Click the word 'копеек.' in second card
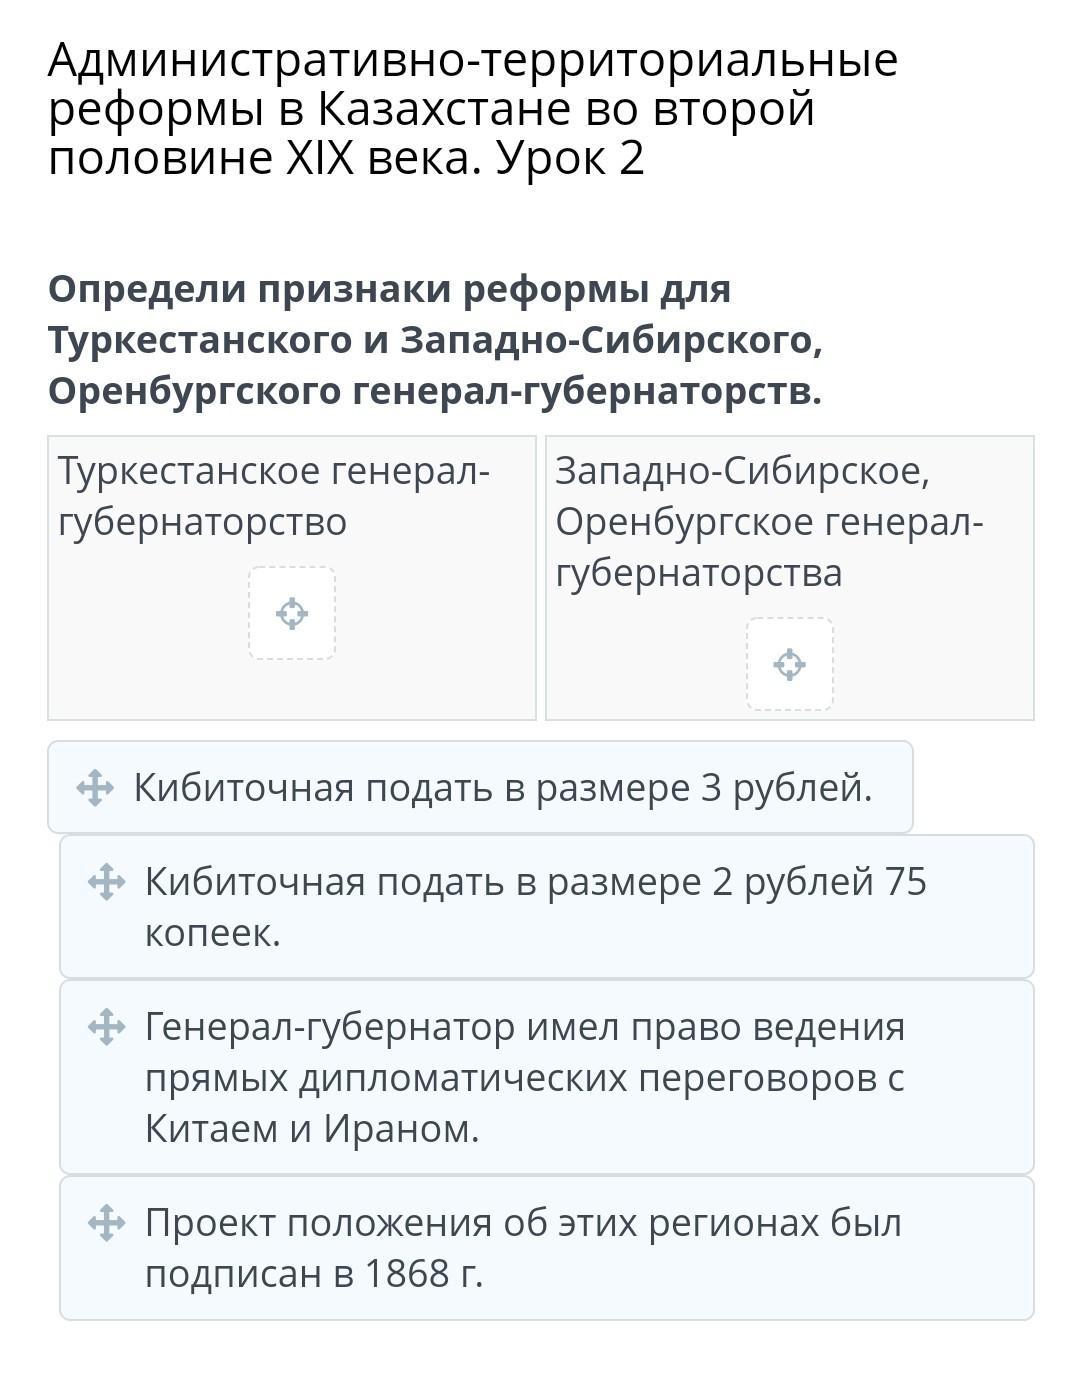 tap(213, 933)
